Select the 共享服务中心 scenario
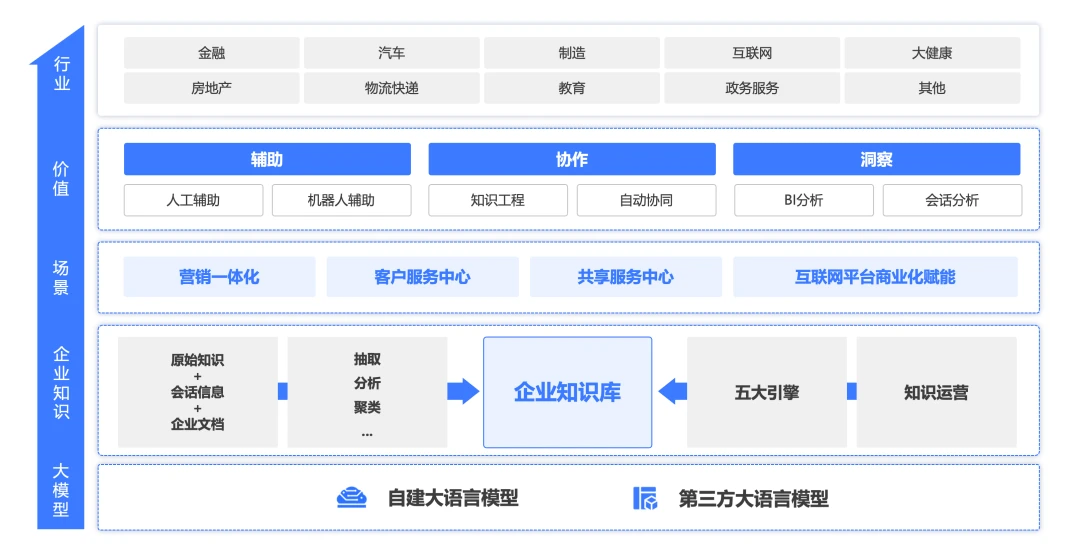The height and width of the screenshot is (556, 1080). (625, 277)
